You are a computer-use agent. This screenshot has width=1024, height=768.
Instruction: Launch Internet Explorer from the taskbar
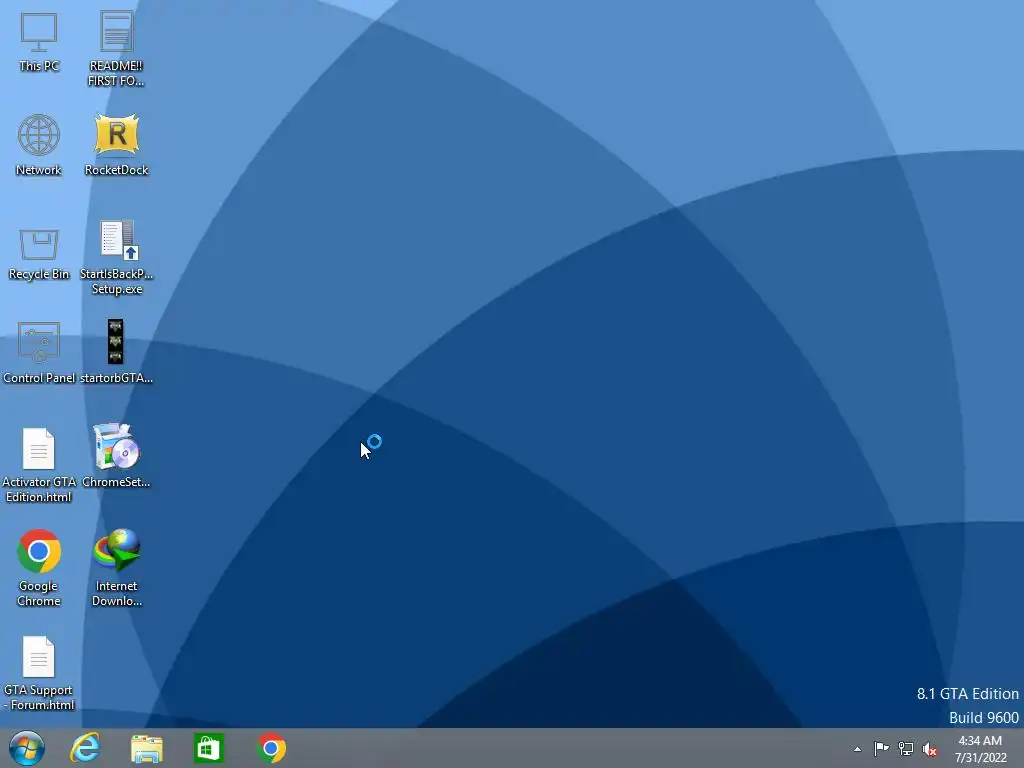click(85, 748)
